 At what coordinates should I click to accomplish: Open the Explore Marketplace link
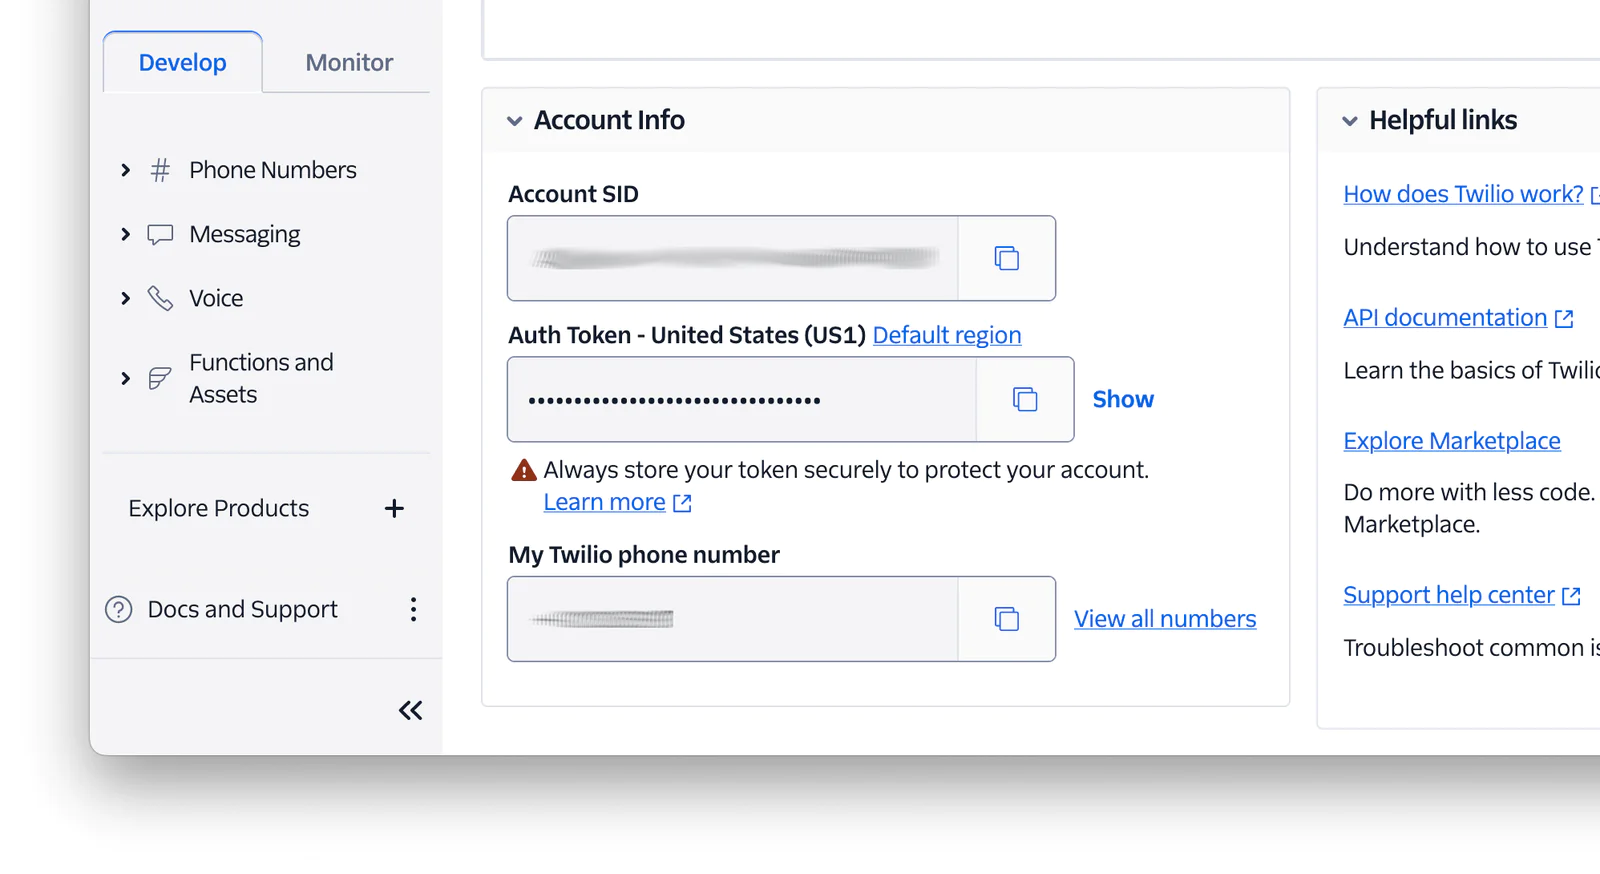click(x=1452, y=441)
